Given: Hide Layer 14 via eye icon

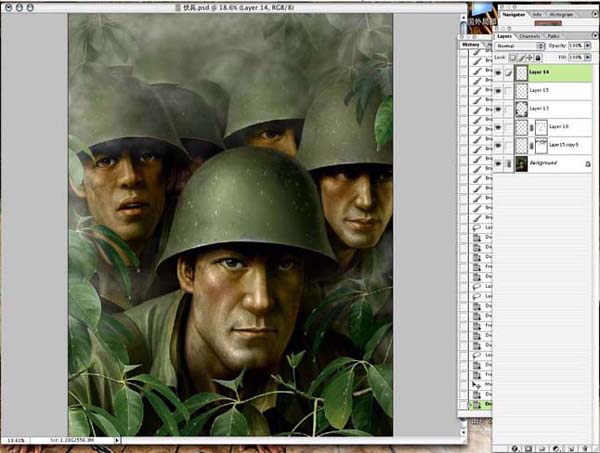Looking at the screenshot, I should (498, 73).
